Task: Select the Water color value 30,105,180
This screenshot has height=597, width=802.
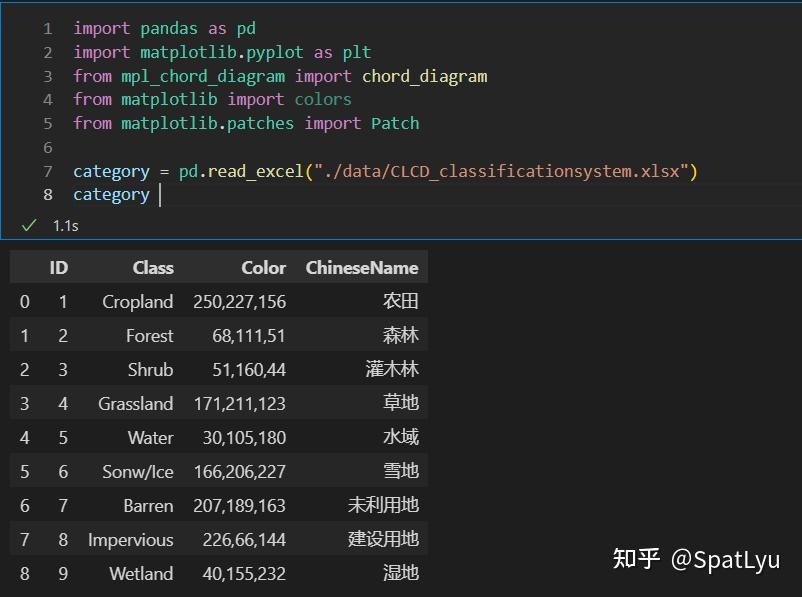Action: pos(240,438)
